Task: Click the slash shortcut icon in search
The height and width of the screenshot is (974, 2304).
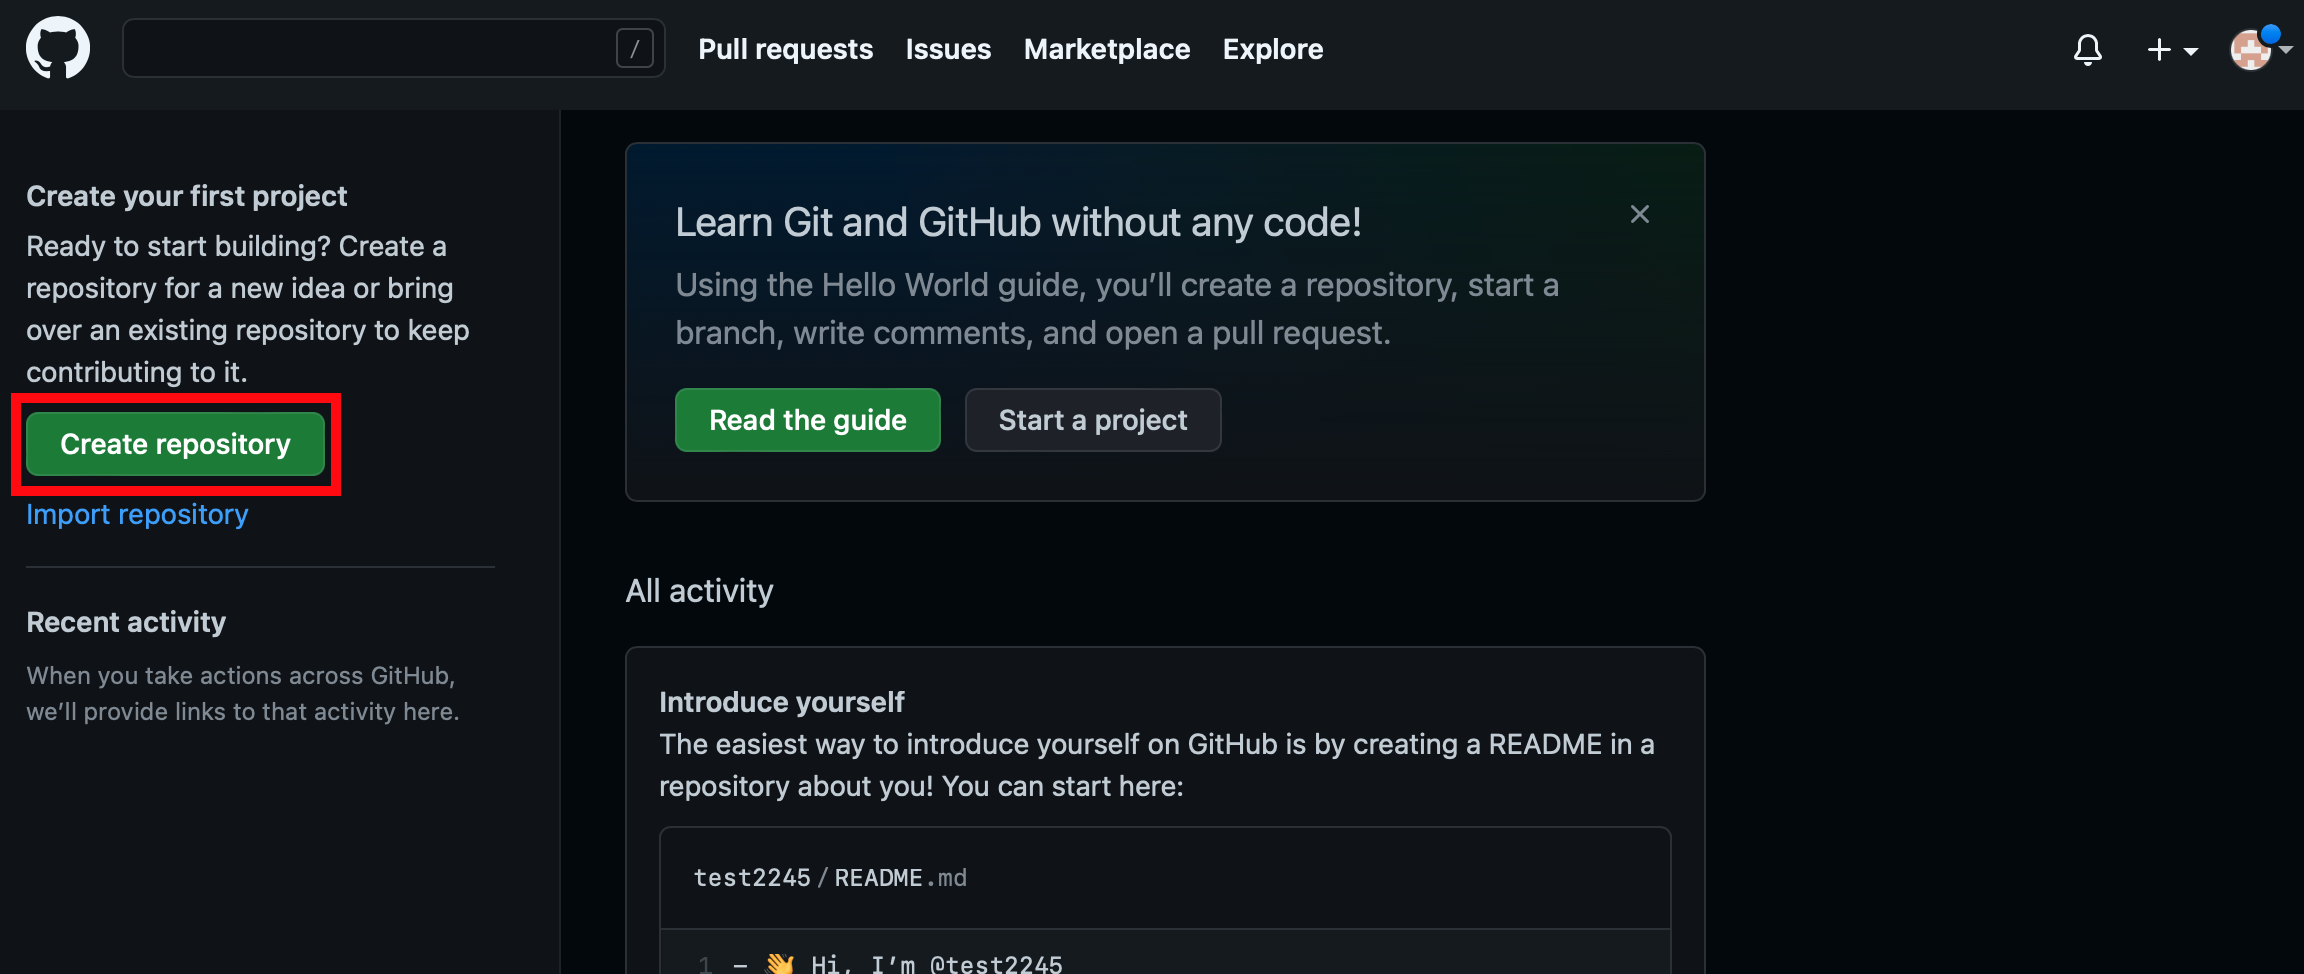Action: pyautogui.click(x=635, y=48)
